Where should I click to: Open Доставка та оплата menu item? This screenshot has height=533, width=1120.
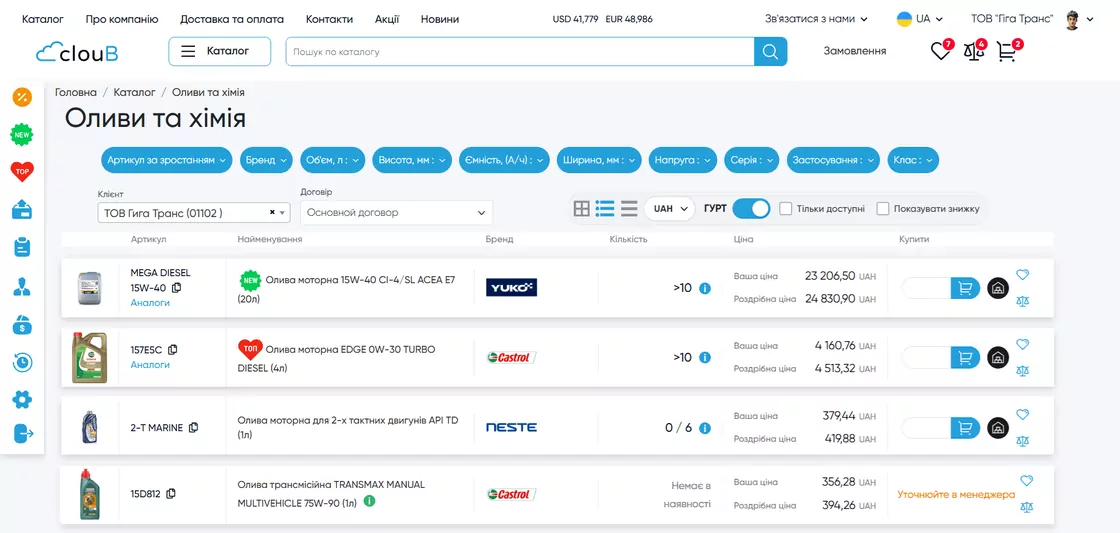coord(232,19)
